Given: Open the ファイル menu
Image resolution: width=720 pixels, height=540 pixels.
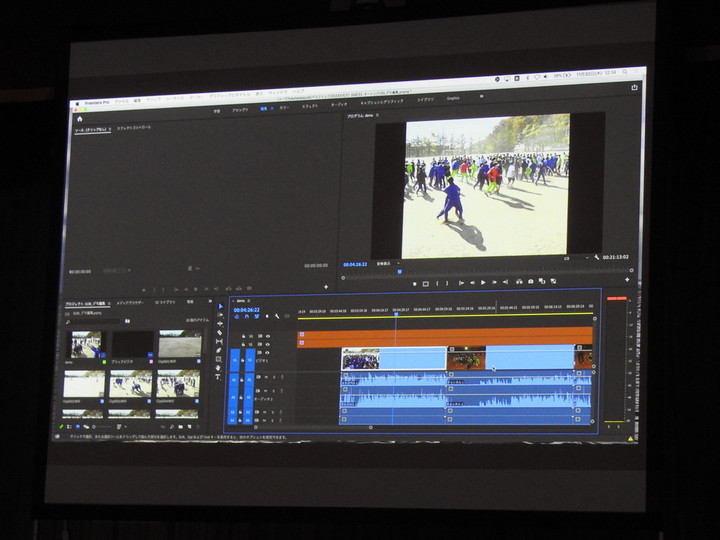Looking at the screenshot, I should point(120,100).
